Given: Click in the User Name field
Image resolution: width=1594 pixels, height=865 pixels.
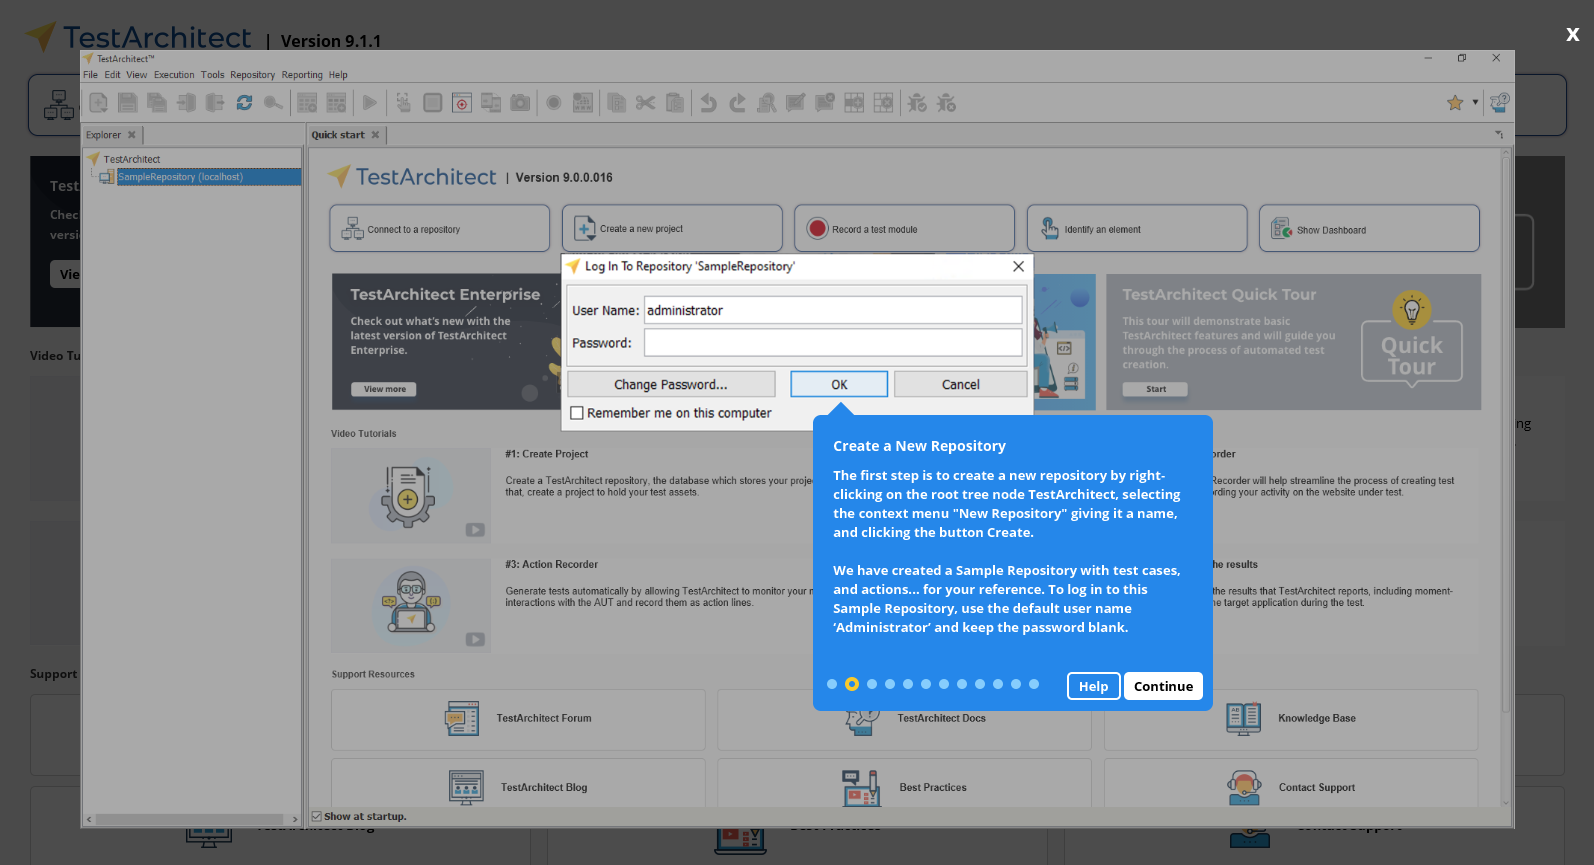Looking at the screenshot, I should [x=833, y=310].
